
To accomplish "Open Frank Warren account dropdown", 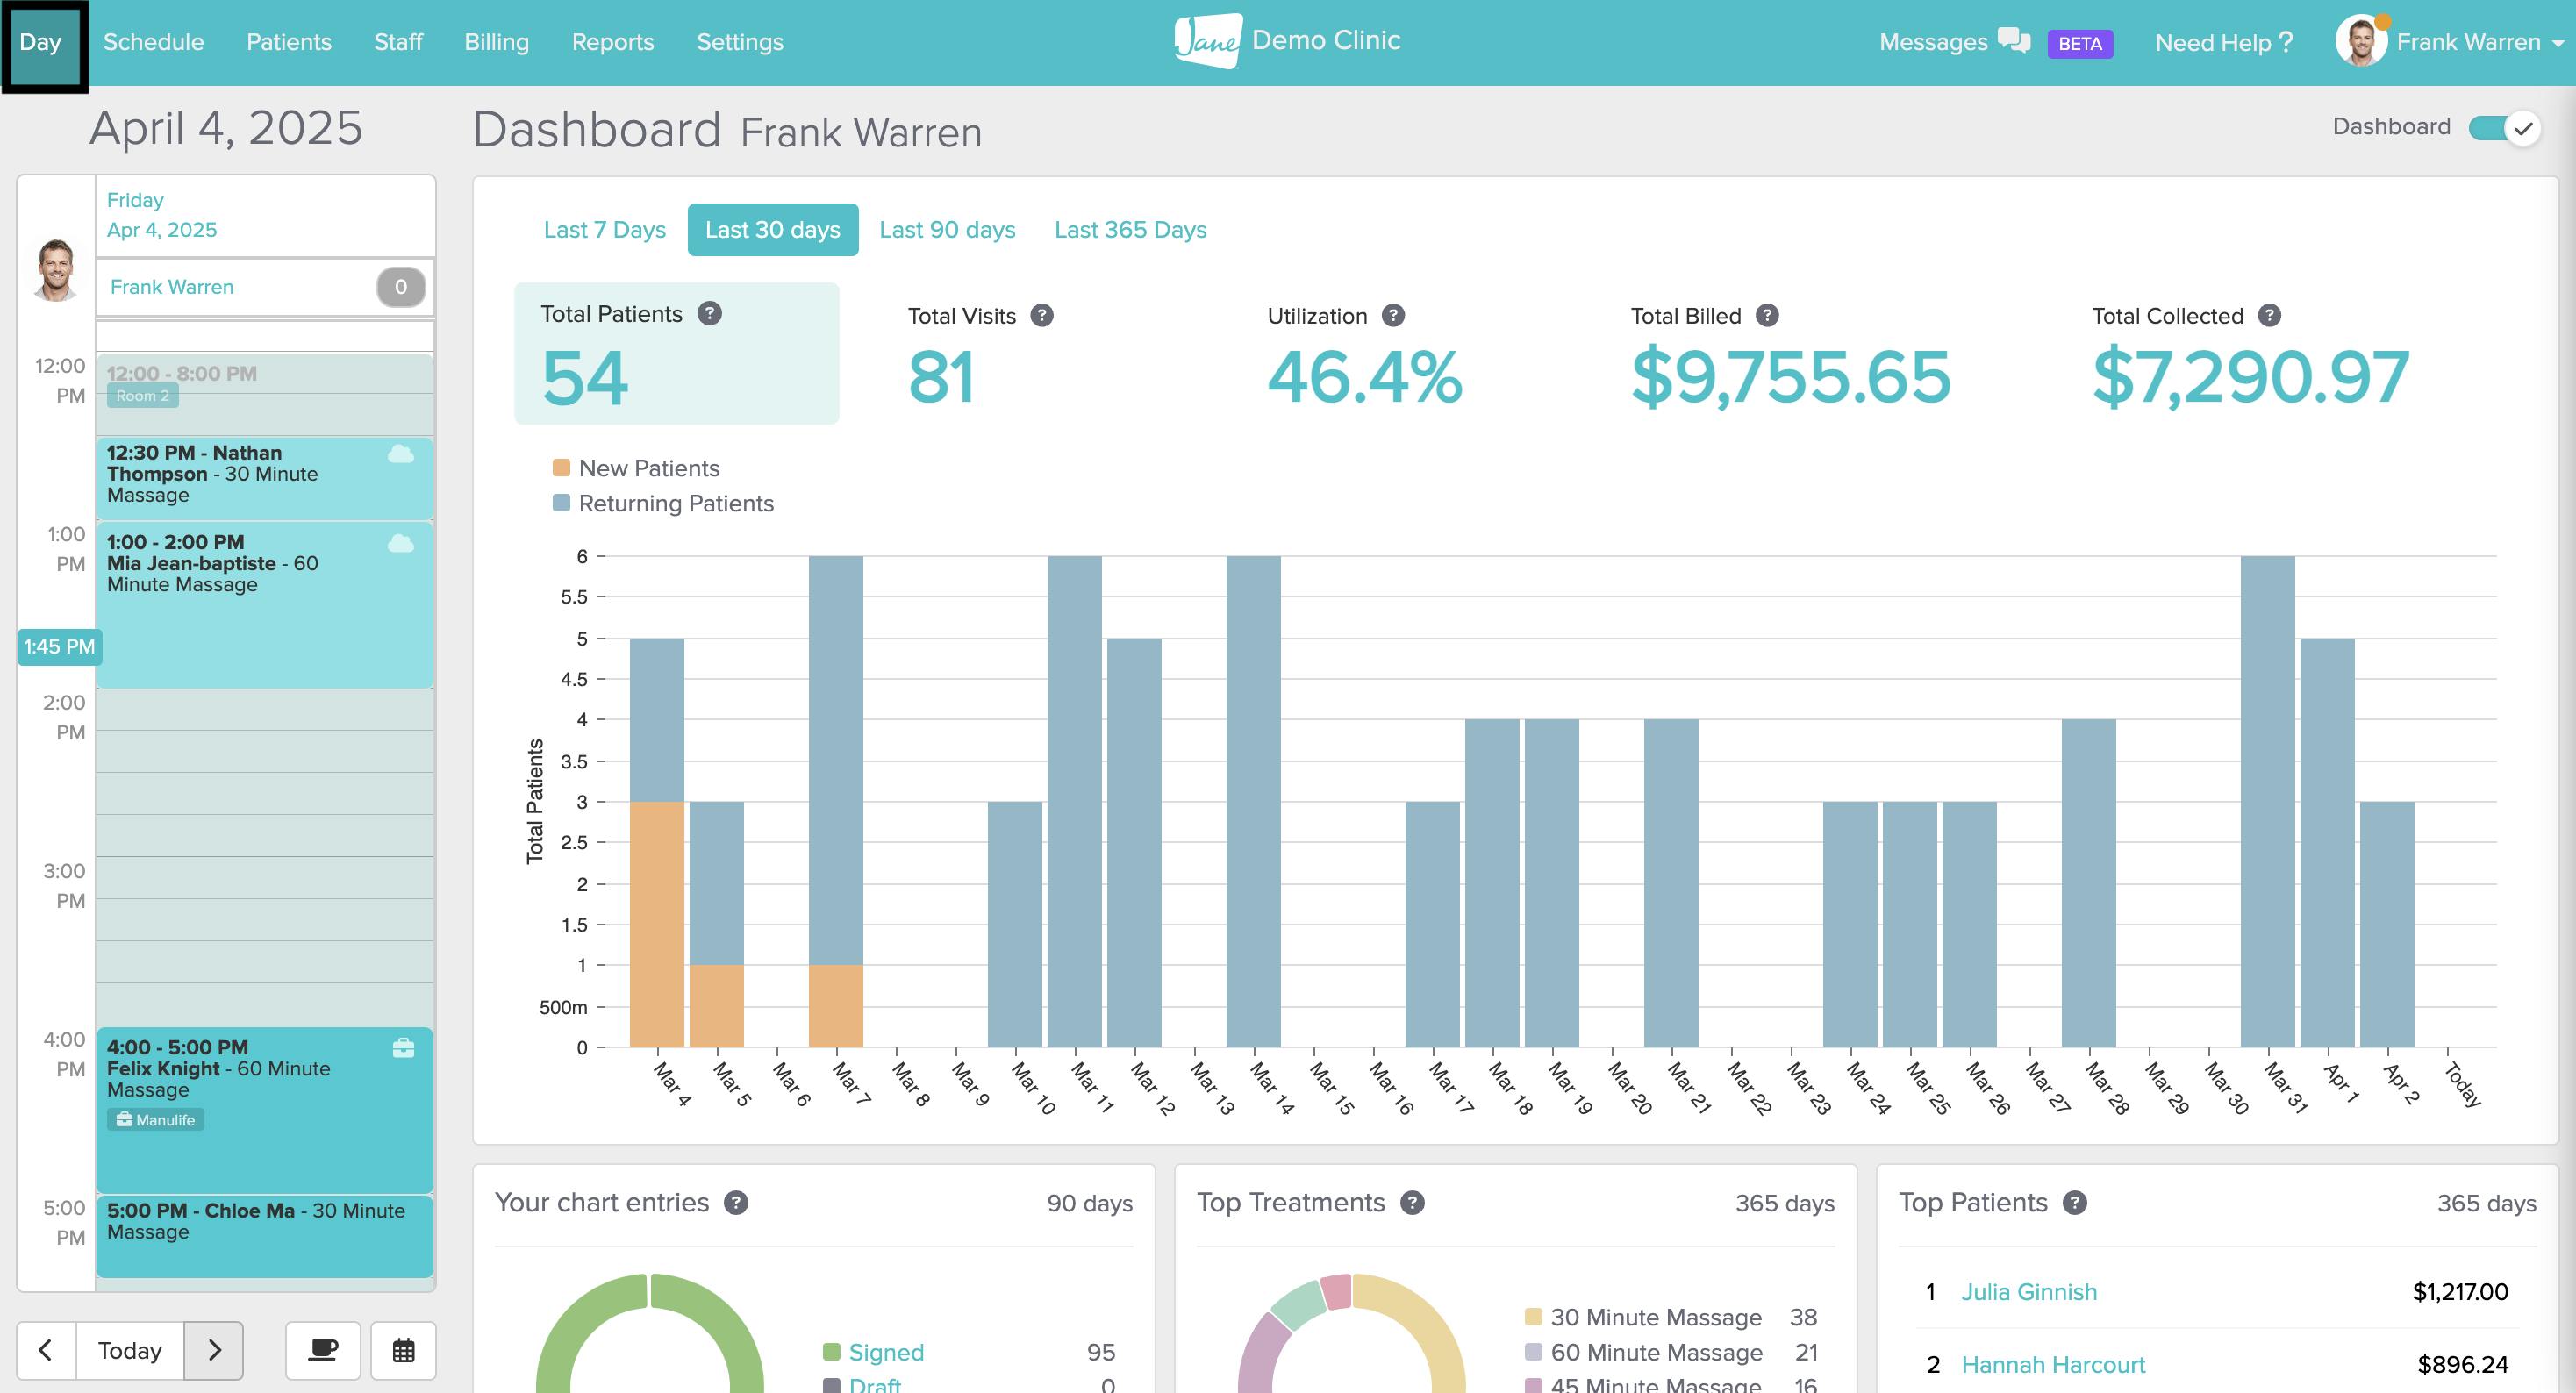I will (x=2479, y=42).
